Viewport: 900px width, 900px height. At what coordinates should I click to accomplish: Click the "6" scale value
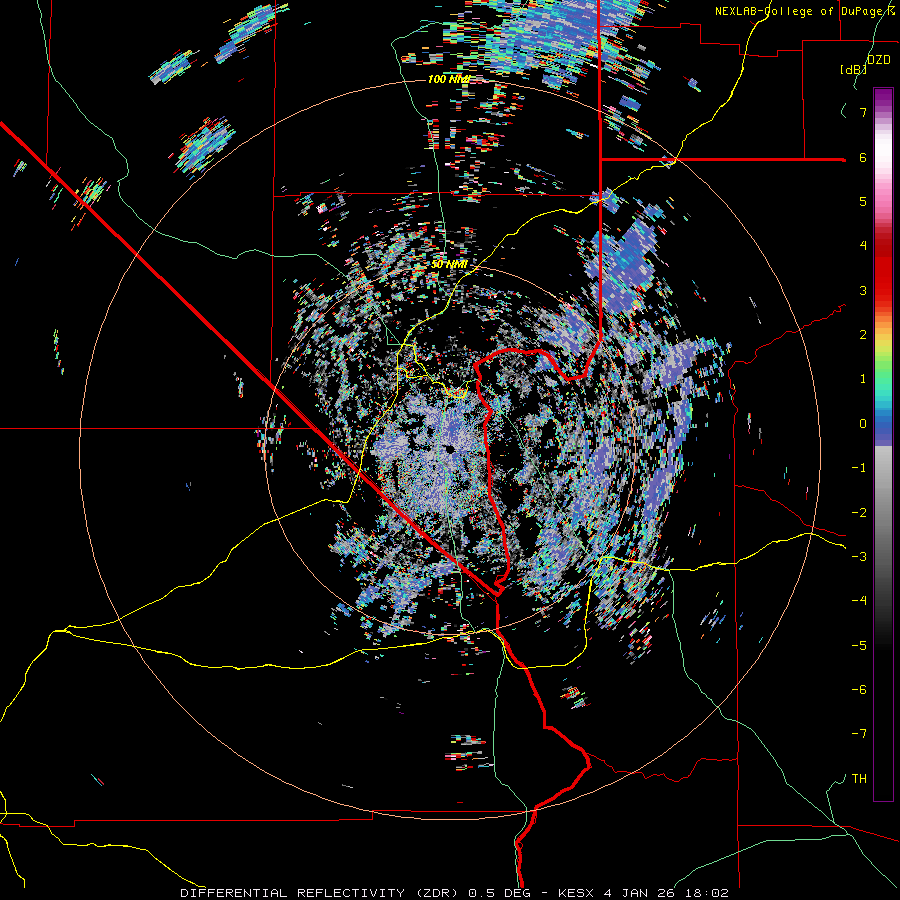pos(863,157)
